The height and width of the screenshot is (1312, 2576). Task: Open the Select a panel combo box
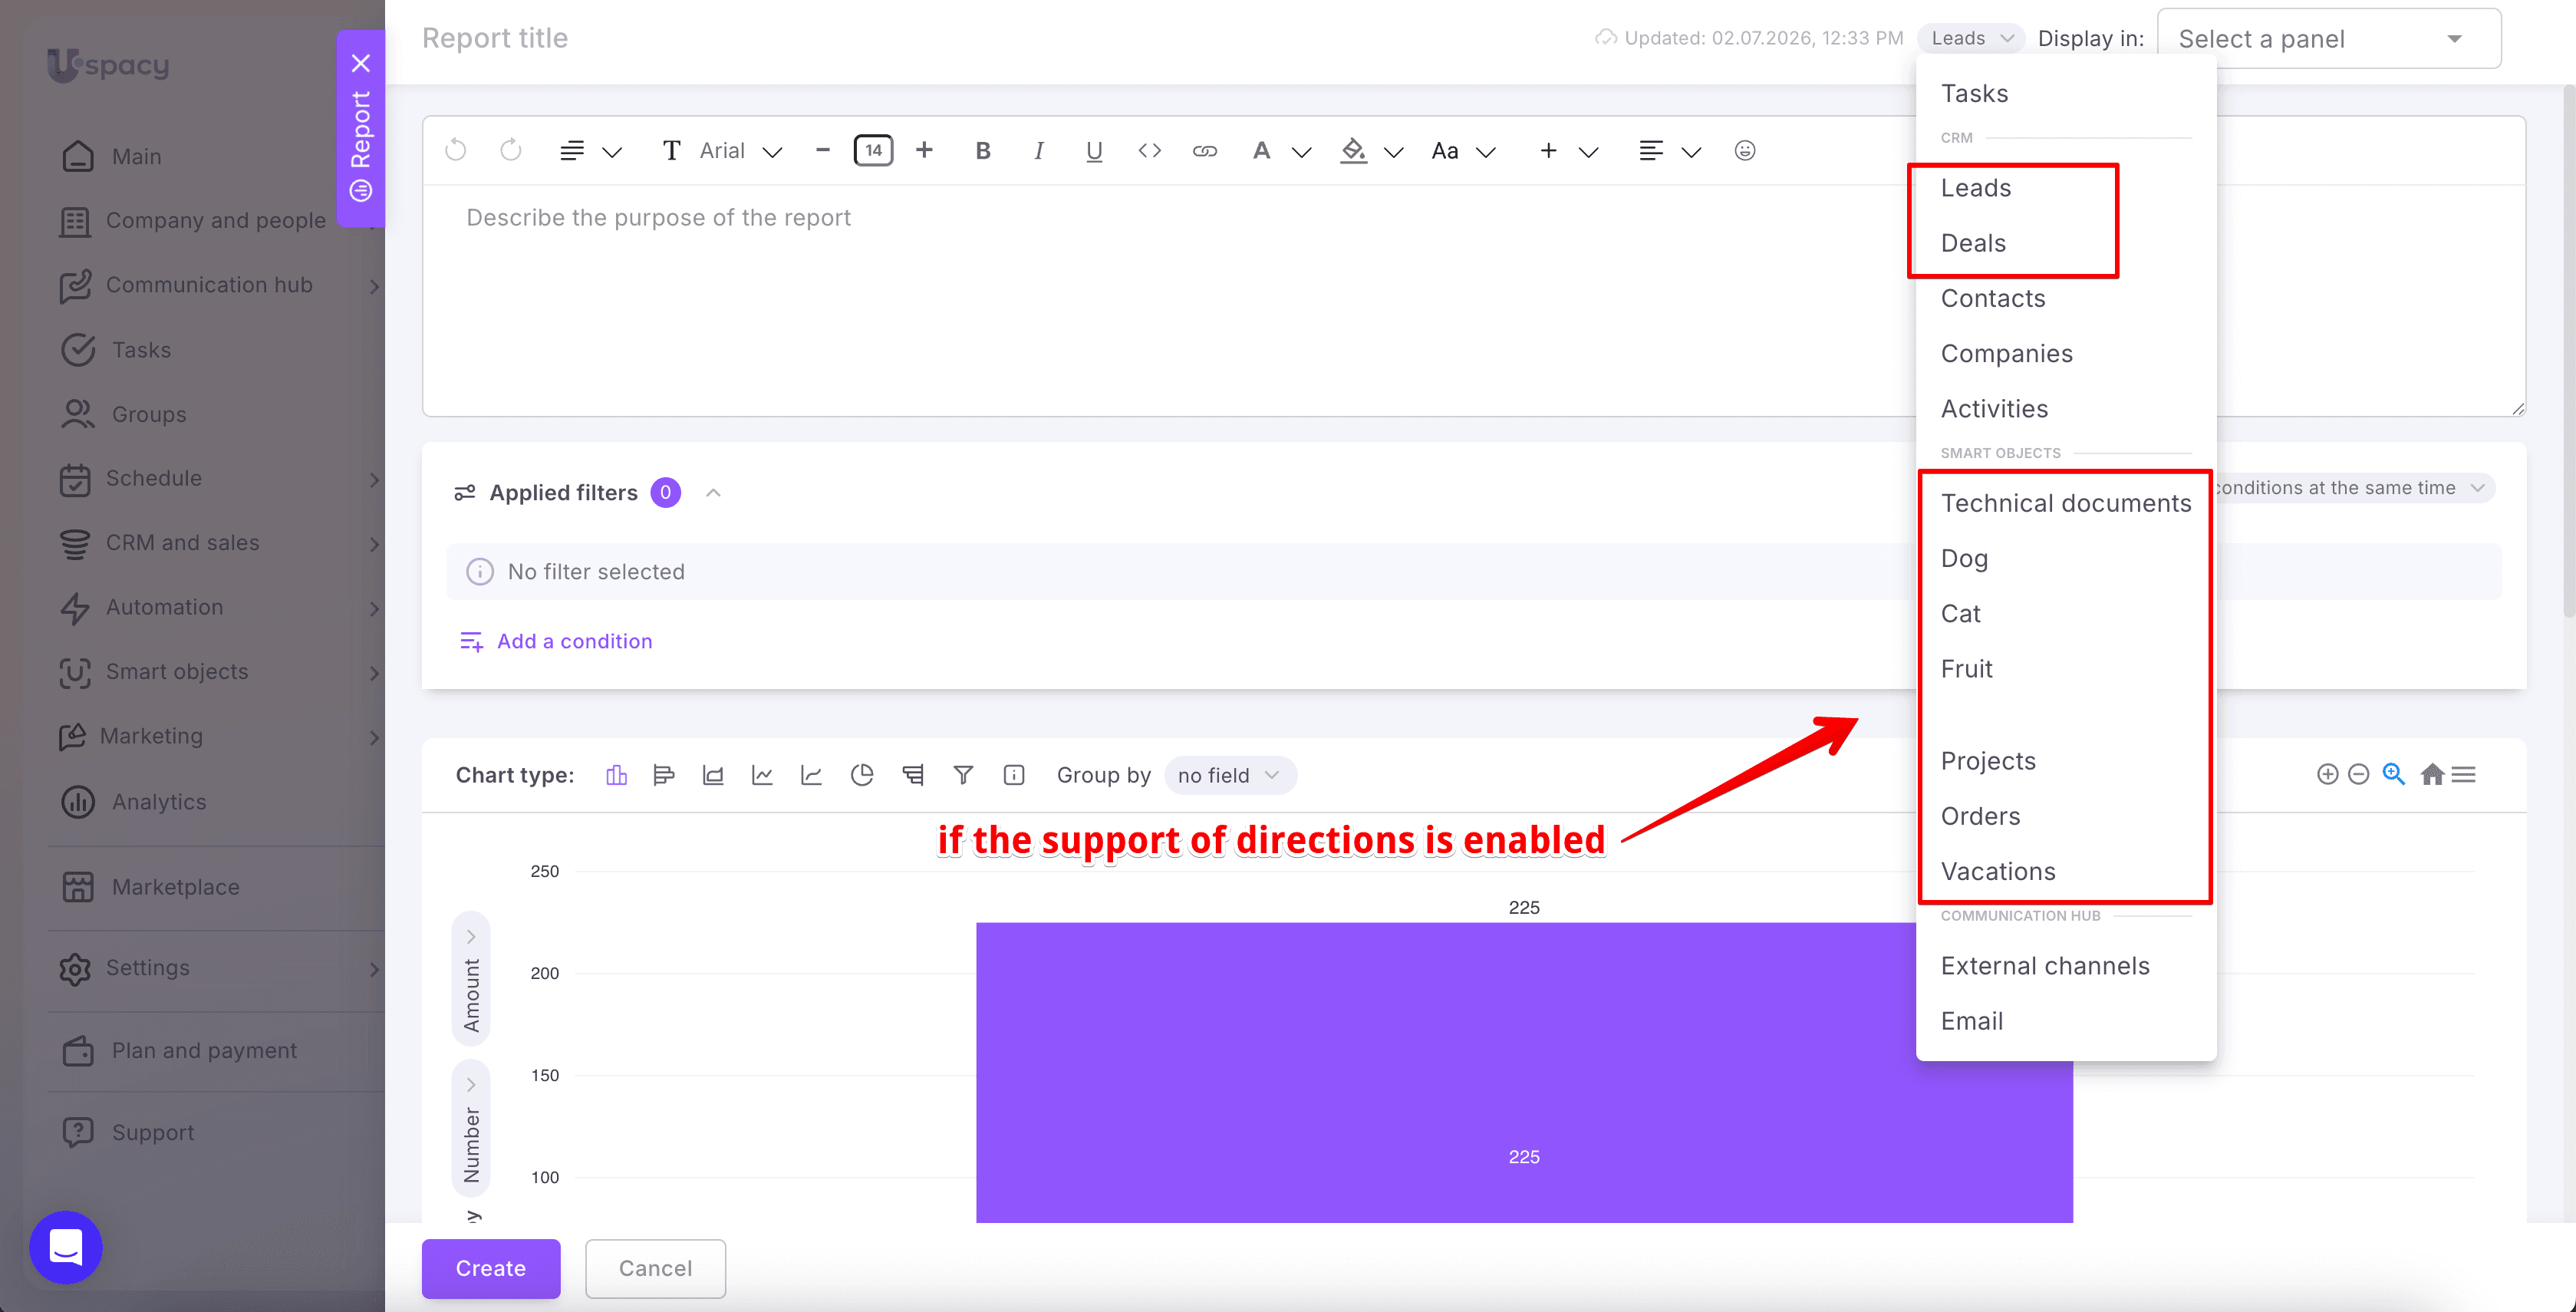[x=2329, y=38]
